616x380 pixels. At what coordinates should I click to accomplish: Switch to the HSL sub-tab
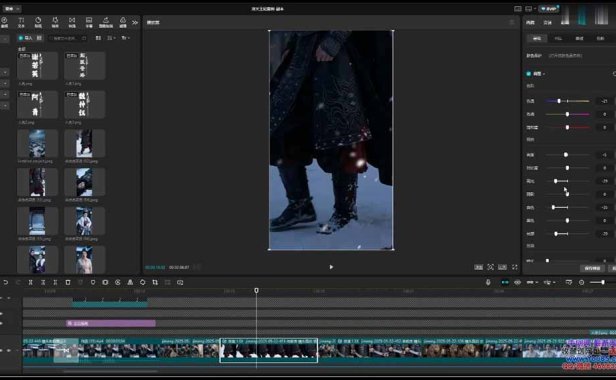click(x=558, y=38)
